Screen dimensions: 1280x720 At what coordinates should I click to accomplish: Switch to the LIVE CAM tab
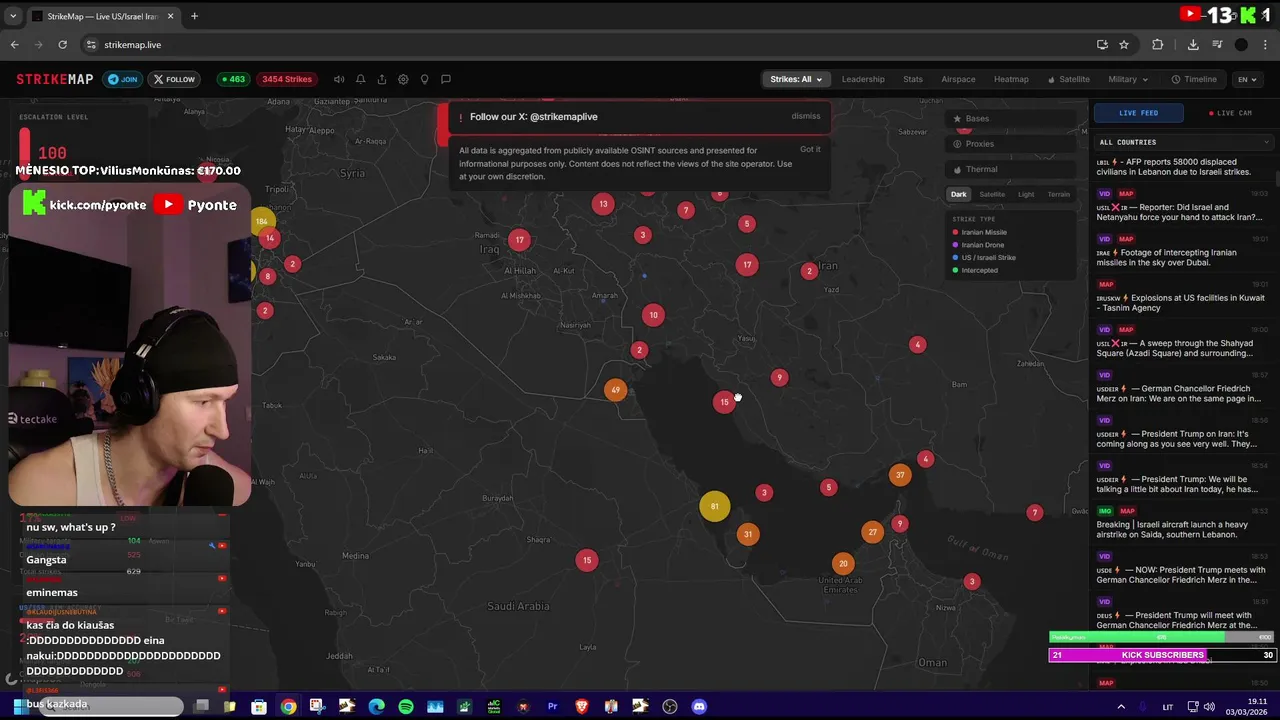pos(1230,113)
